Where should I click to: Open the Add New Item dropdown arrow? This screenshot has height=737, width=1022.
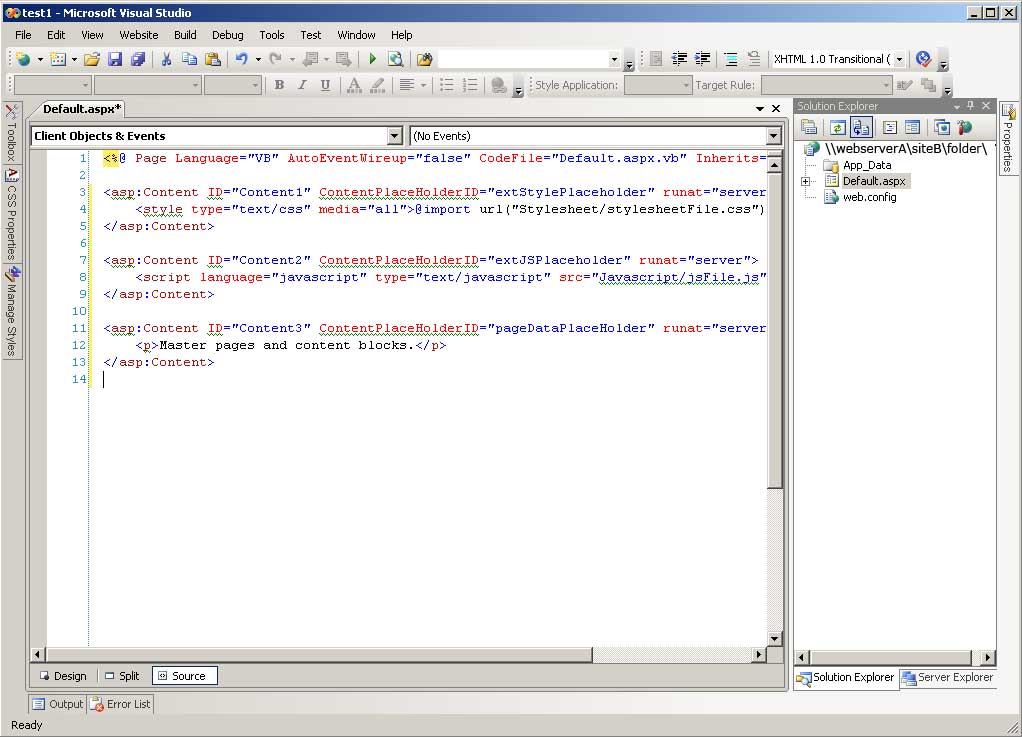click(x=74, y=59)
